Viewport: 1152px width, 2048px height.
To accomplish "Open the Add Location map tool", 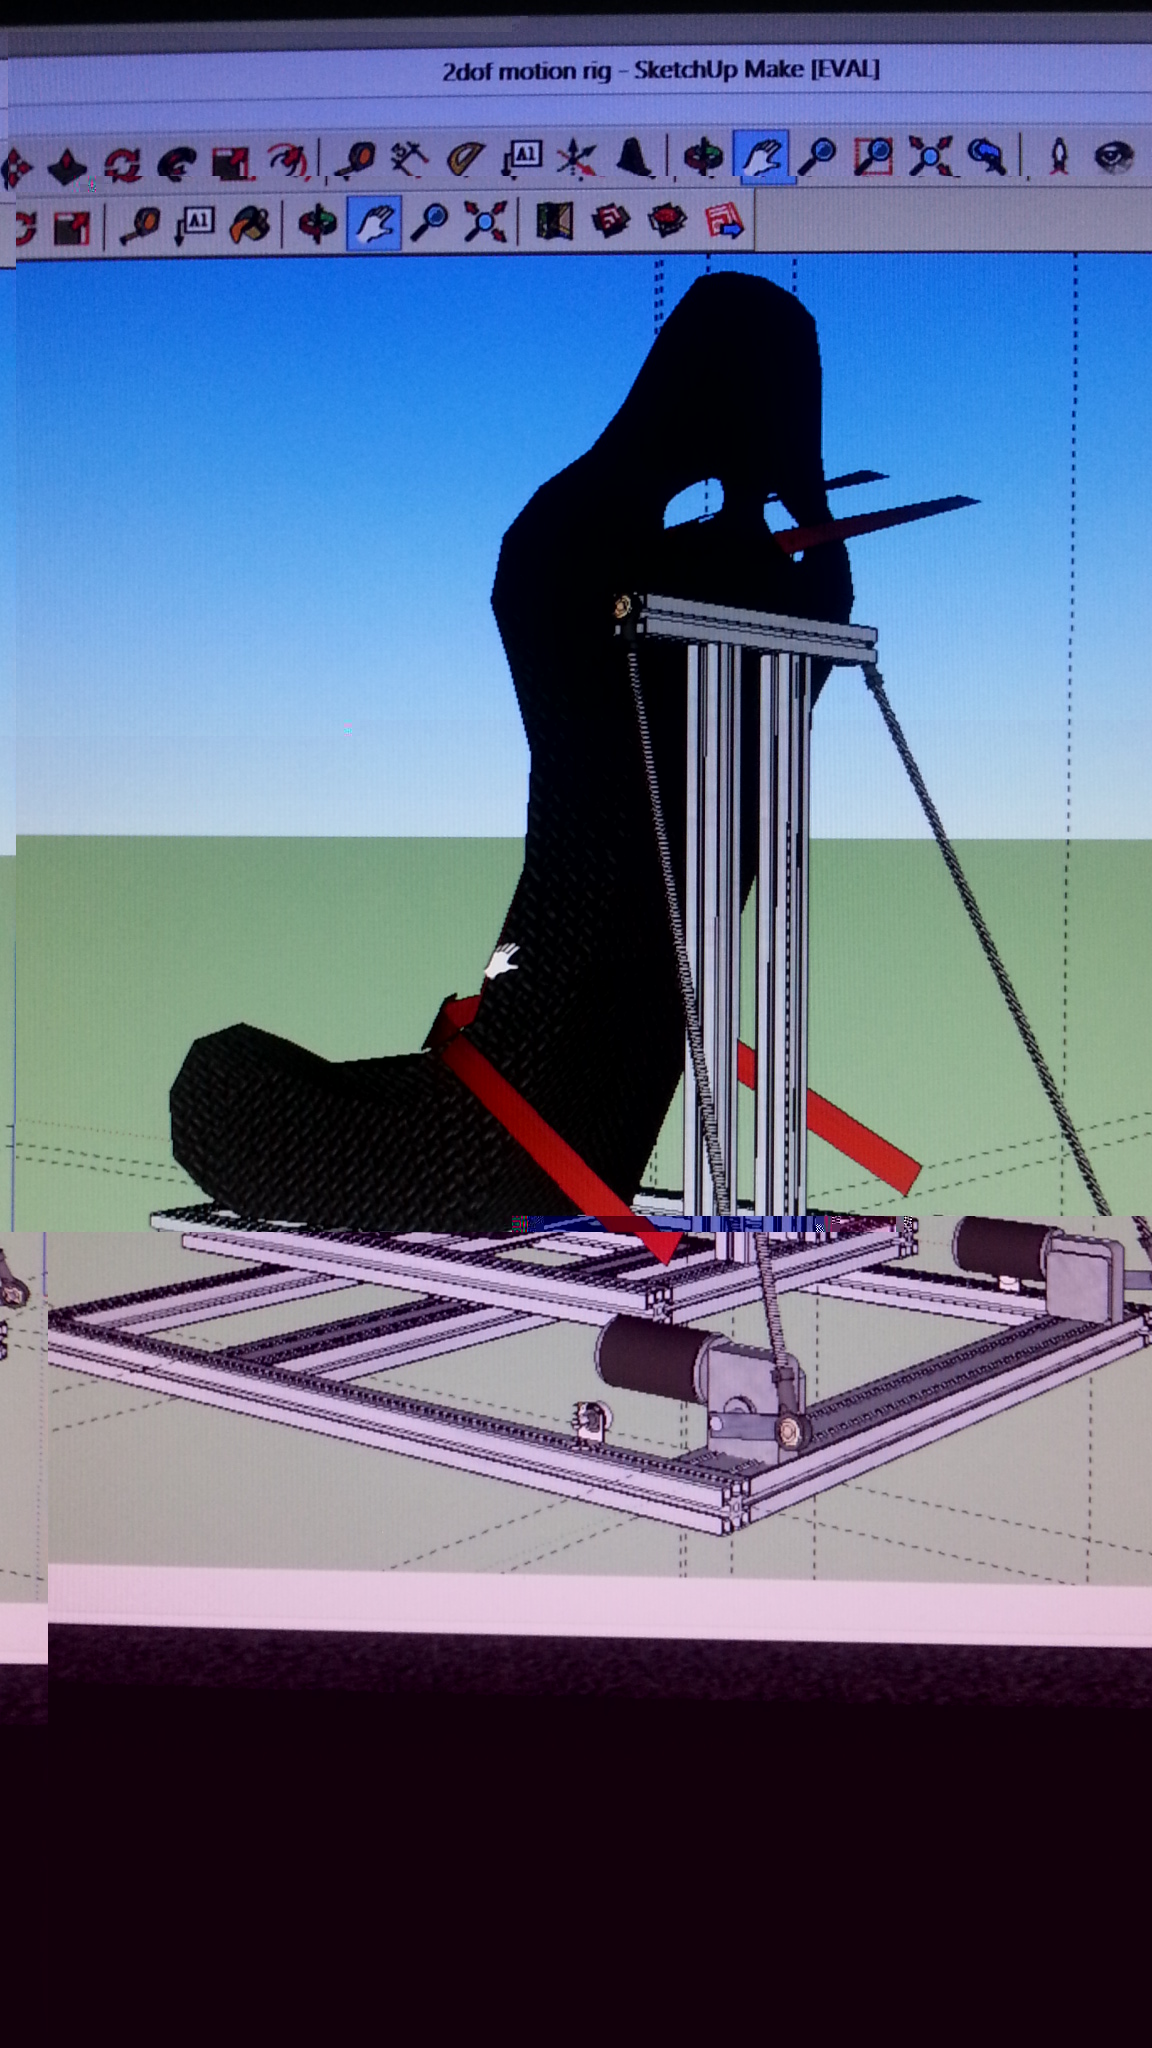I will tap(553, 221).
